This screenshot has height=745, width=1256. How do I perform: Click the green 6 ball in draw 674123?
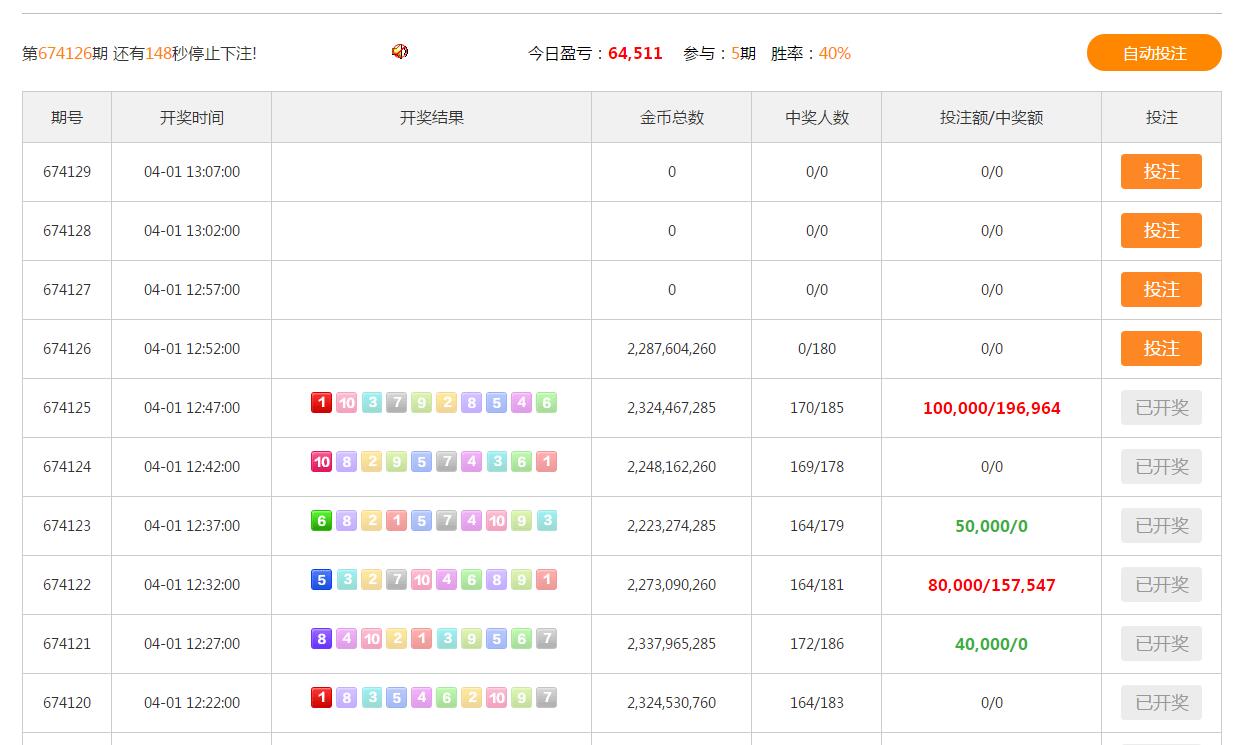click(321, 521)
